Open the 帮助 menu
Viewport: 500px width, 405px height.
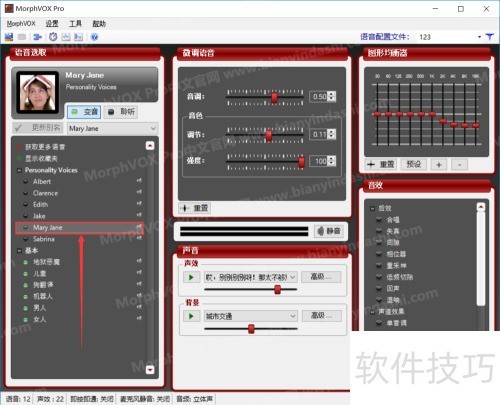tap(99, 24)
